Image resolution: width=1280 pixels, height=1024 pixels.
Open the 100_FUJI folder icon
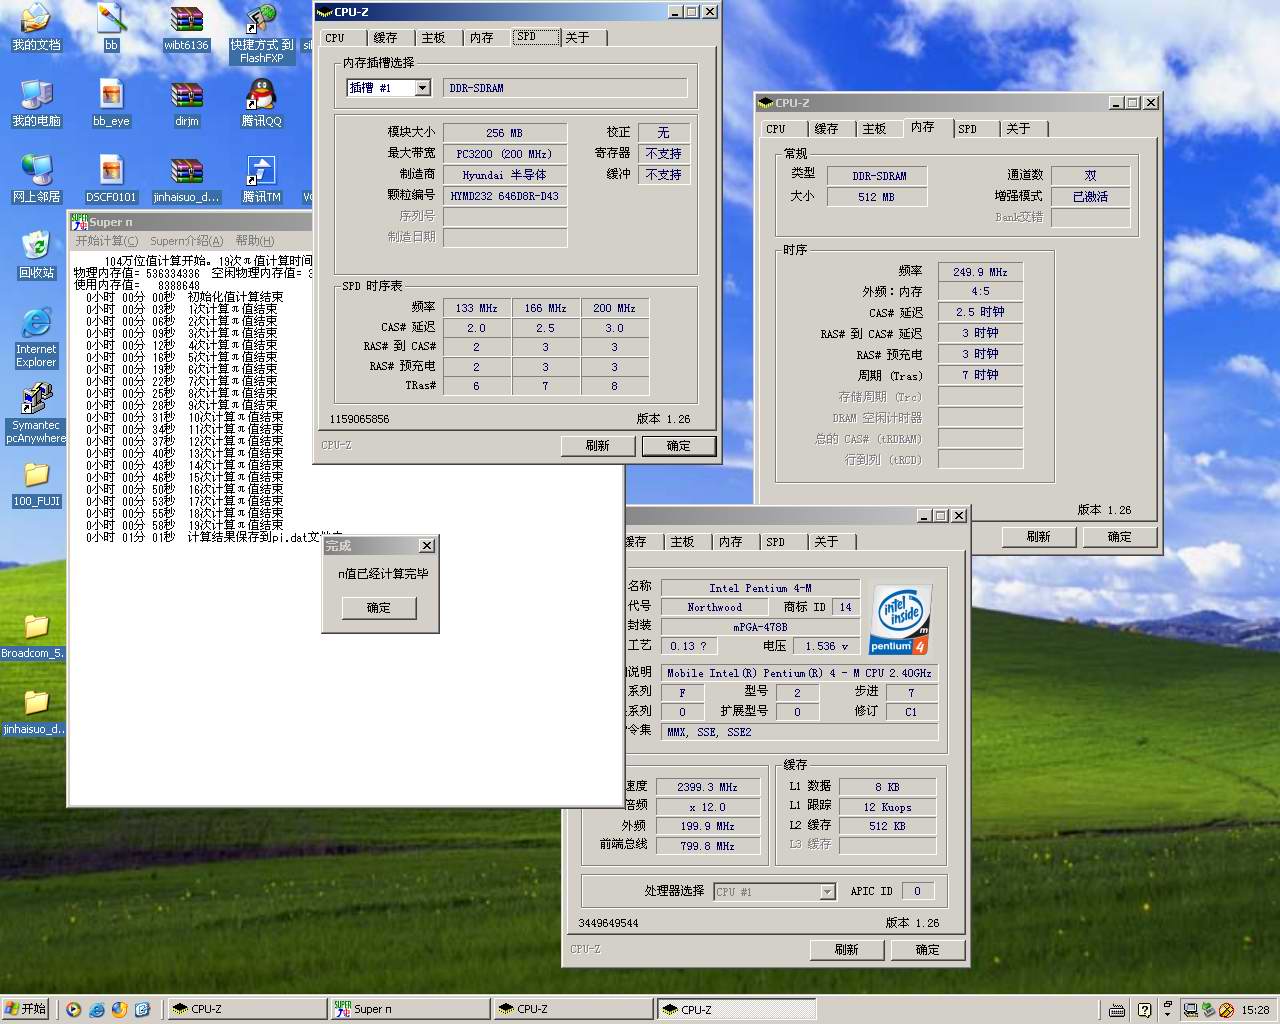[36, 484]
